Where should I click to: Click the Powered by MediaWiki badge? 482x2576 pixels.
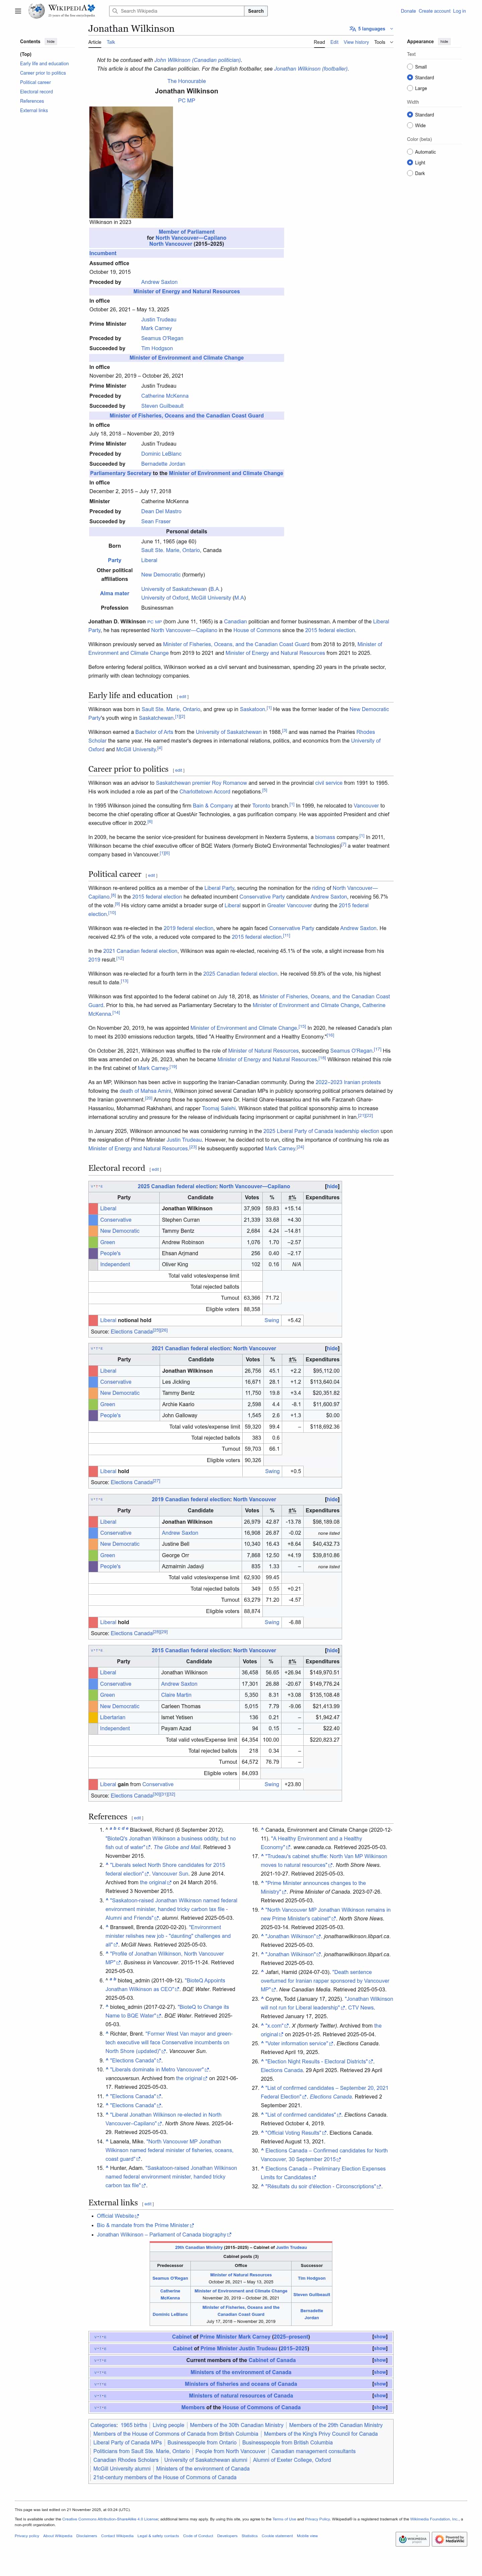tap(450, 2539)
